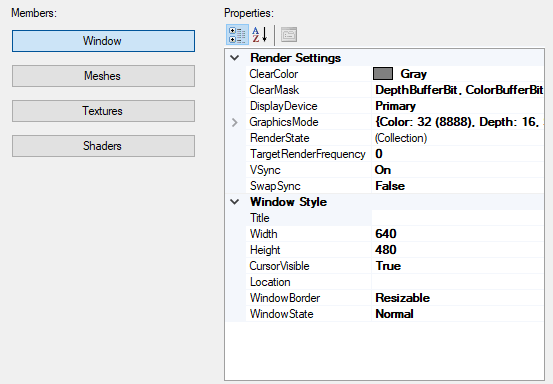Edit the DepthBufferBit, ColorBufferBit value
The width and height of the screenshot is (553, 384).
click(x=458, y=90)
